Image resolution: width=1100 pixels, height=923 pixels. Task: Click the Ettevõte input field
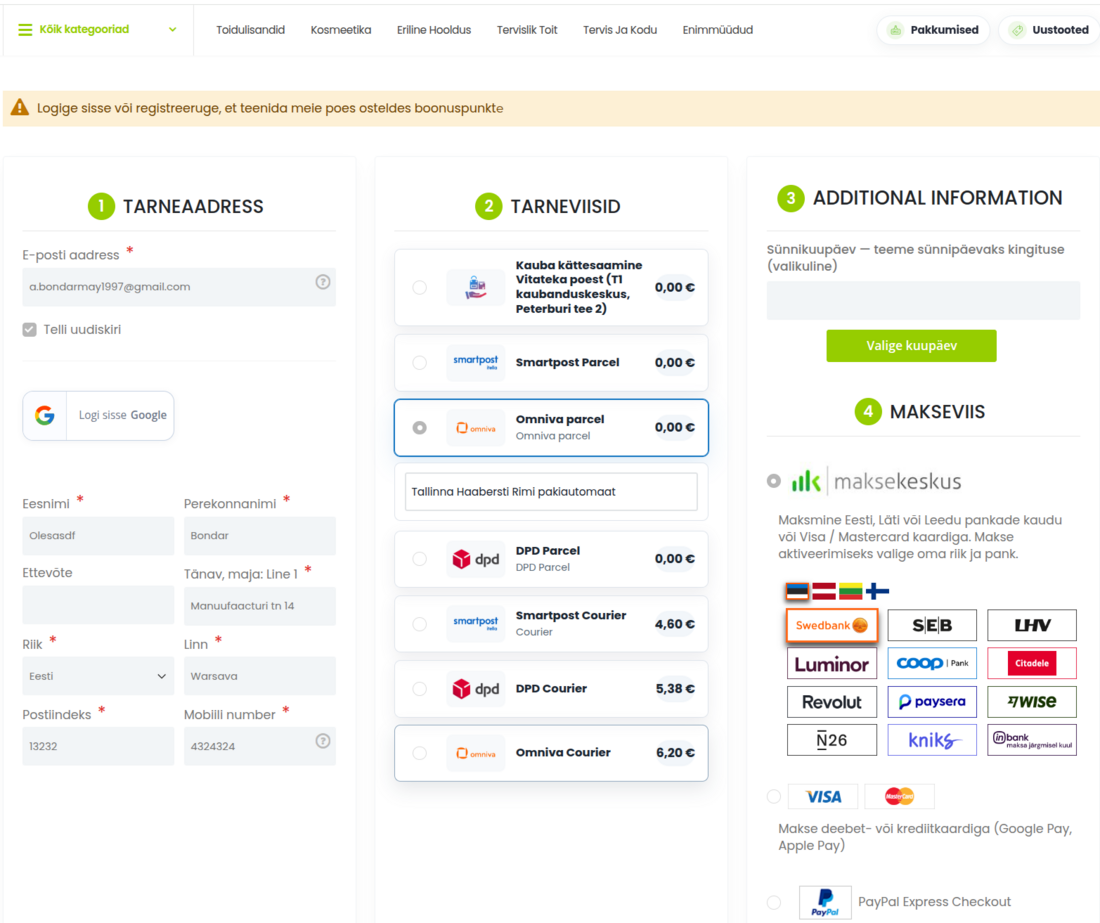[98, 605]
